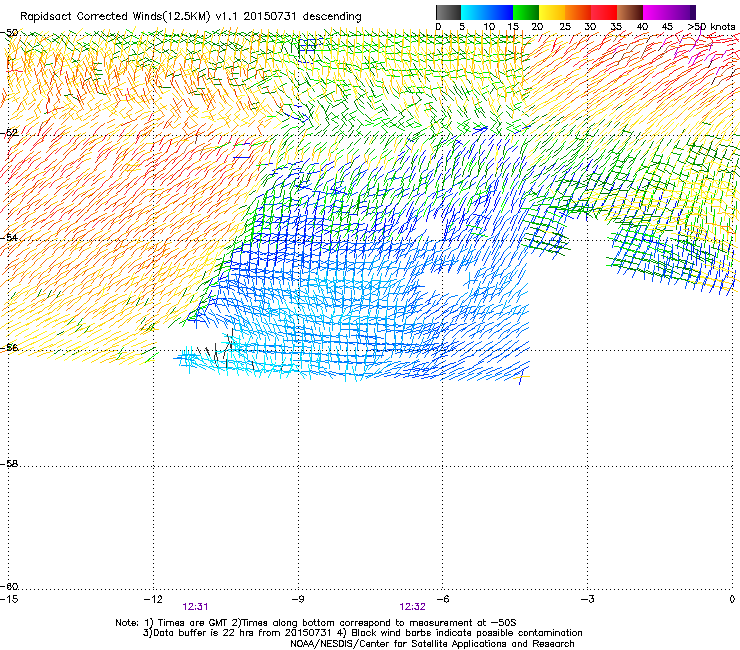This screenshot has width=740, height=650.
Task: Click the '>50 knots' legend label
Action: coord(711,27)
